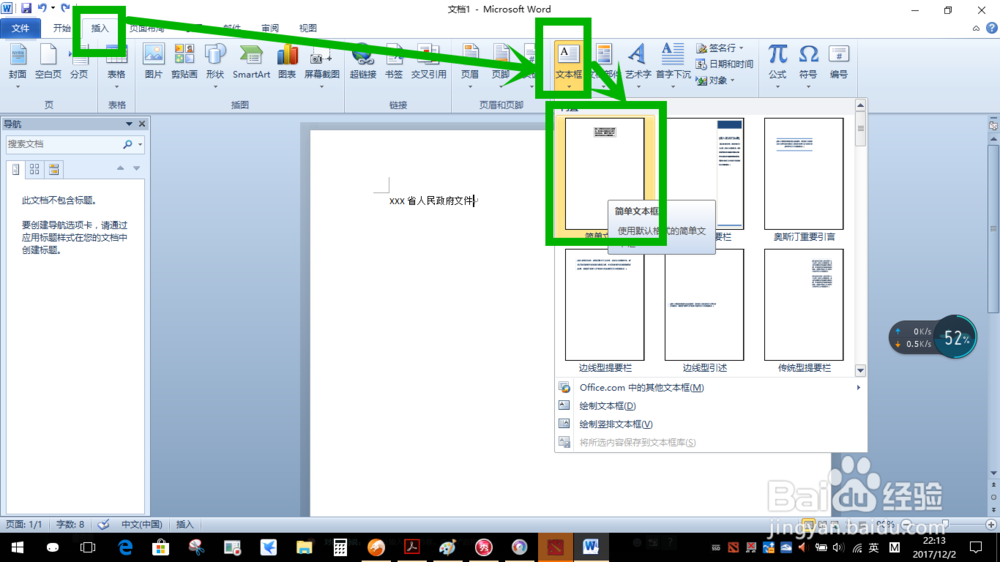
Task: Insert a picture with 图片
Action: [x=153, y=63]
